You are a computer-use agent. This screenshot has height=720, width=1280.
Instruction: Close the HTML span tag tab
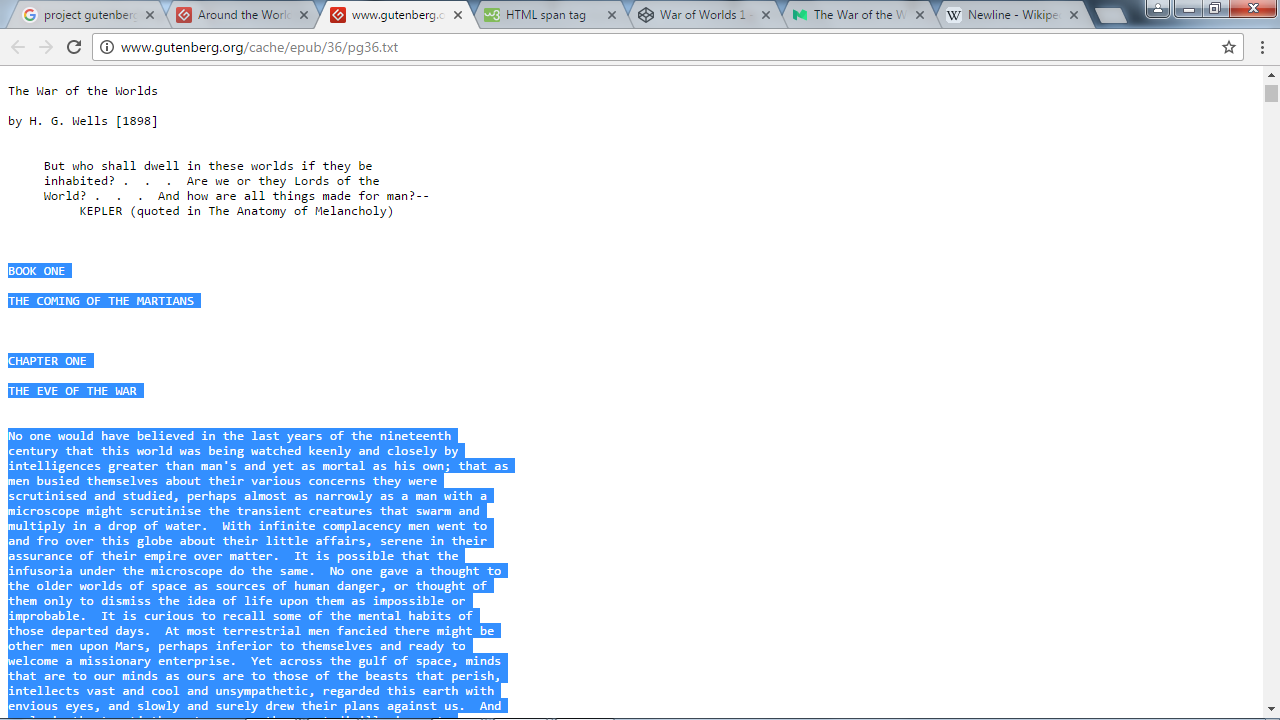point(612,15)
